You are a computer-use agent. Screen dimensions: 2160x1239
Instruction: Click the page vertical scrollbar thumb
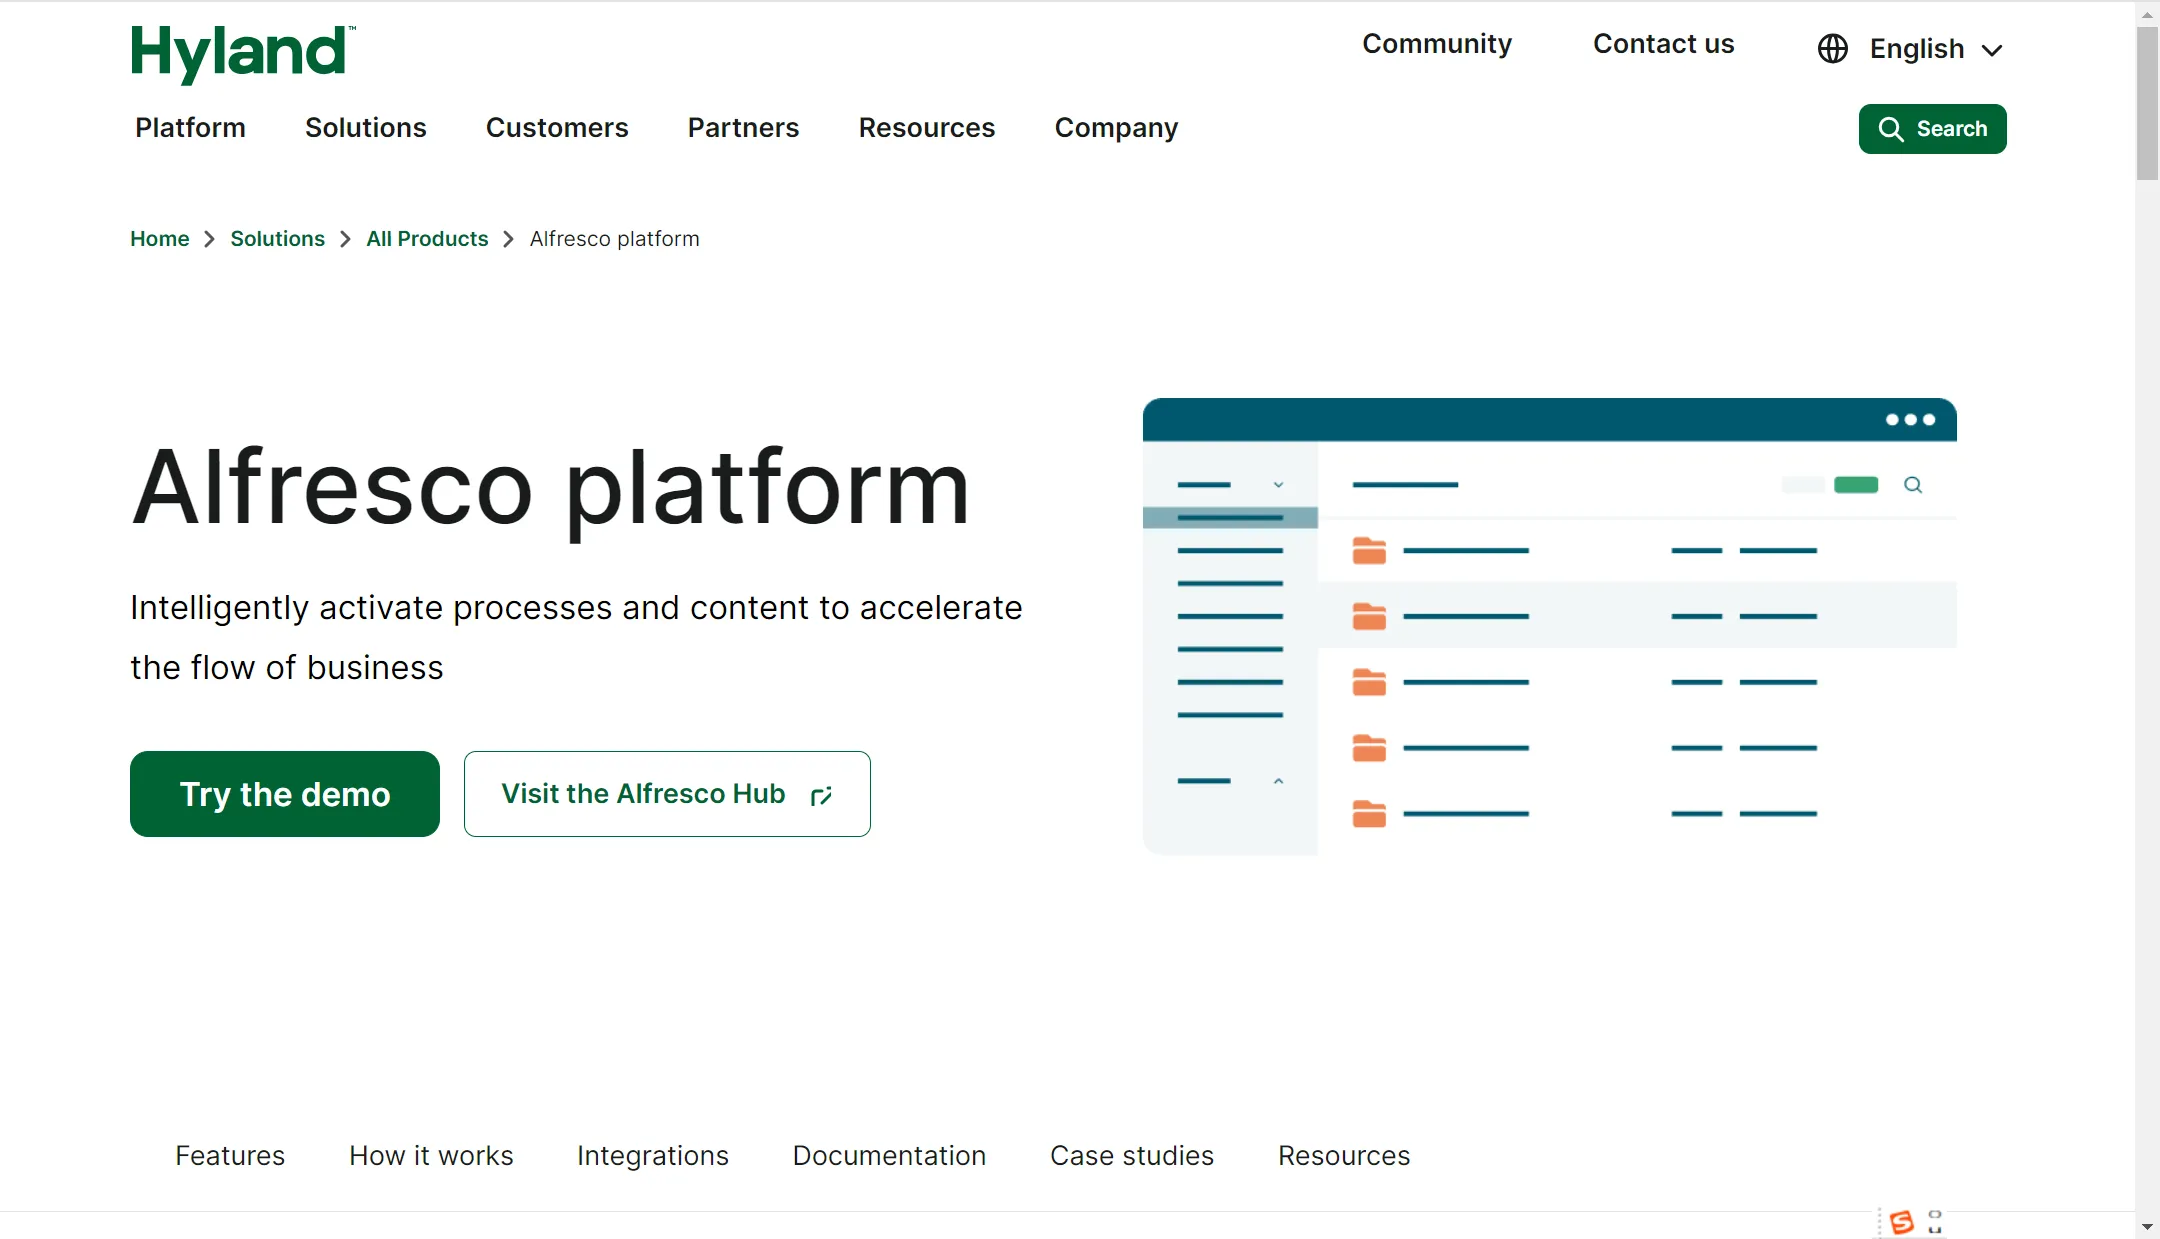click(2147, 103)
